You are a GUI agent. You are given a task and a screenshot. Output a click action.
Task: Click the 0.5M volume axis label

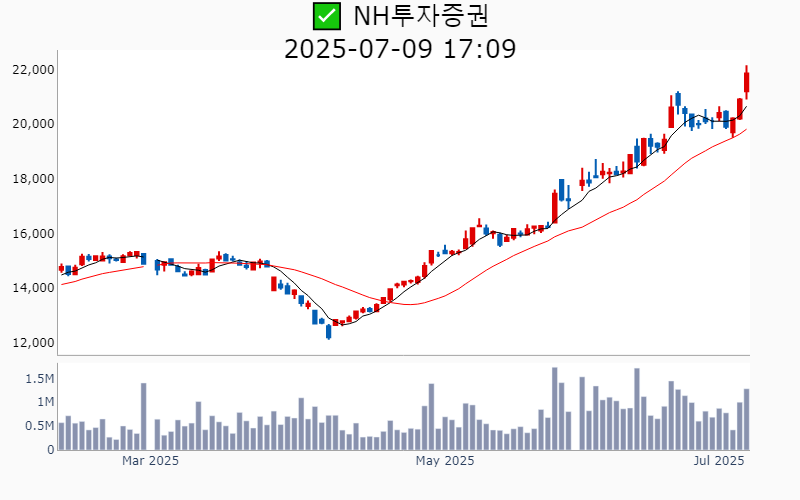[x=40, y=426]
